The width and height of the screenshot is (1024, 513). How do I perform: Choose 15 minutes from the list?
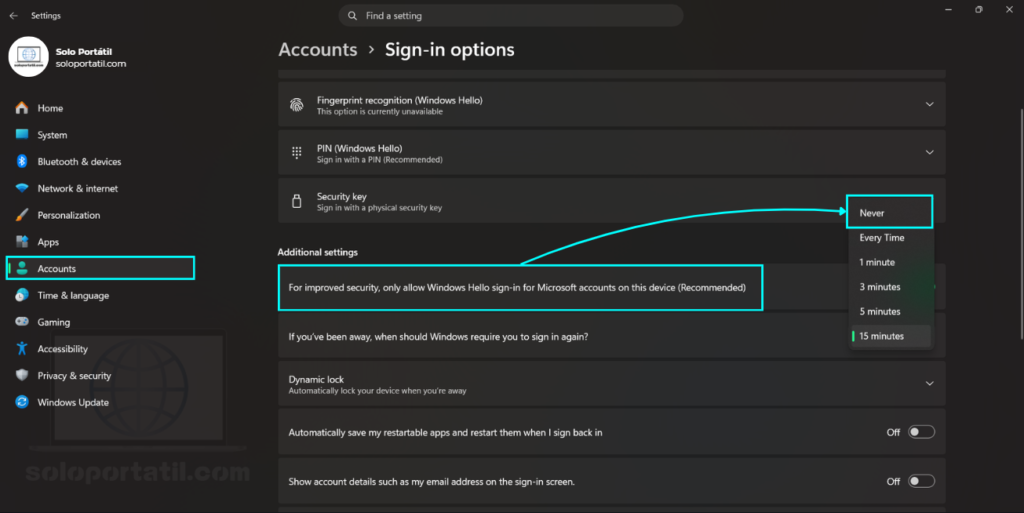pyautogui.click(x=889, y=336)
